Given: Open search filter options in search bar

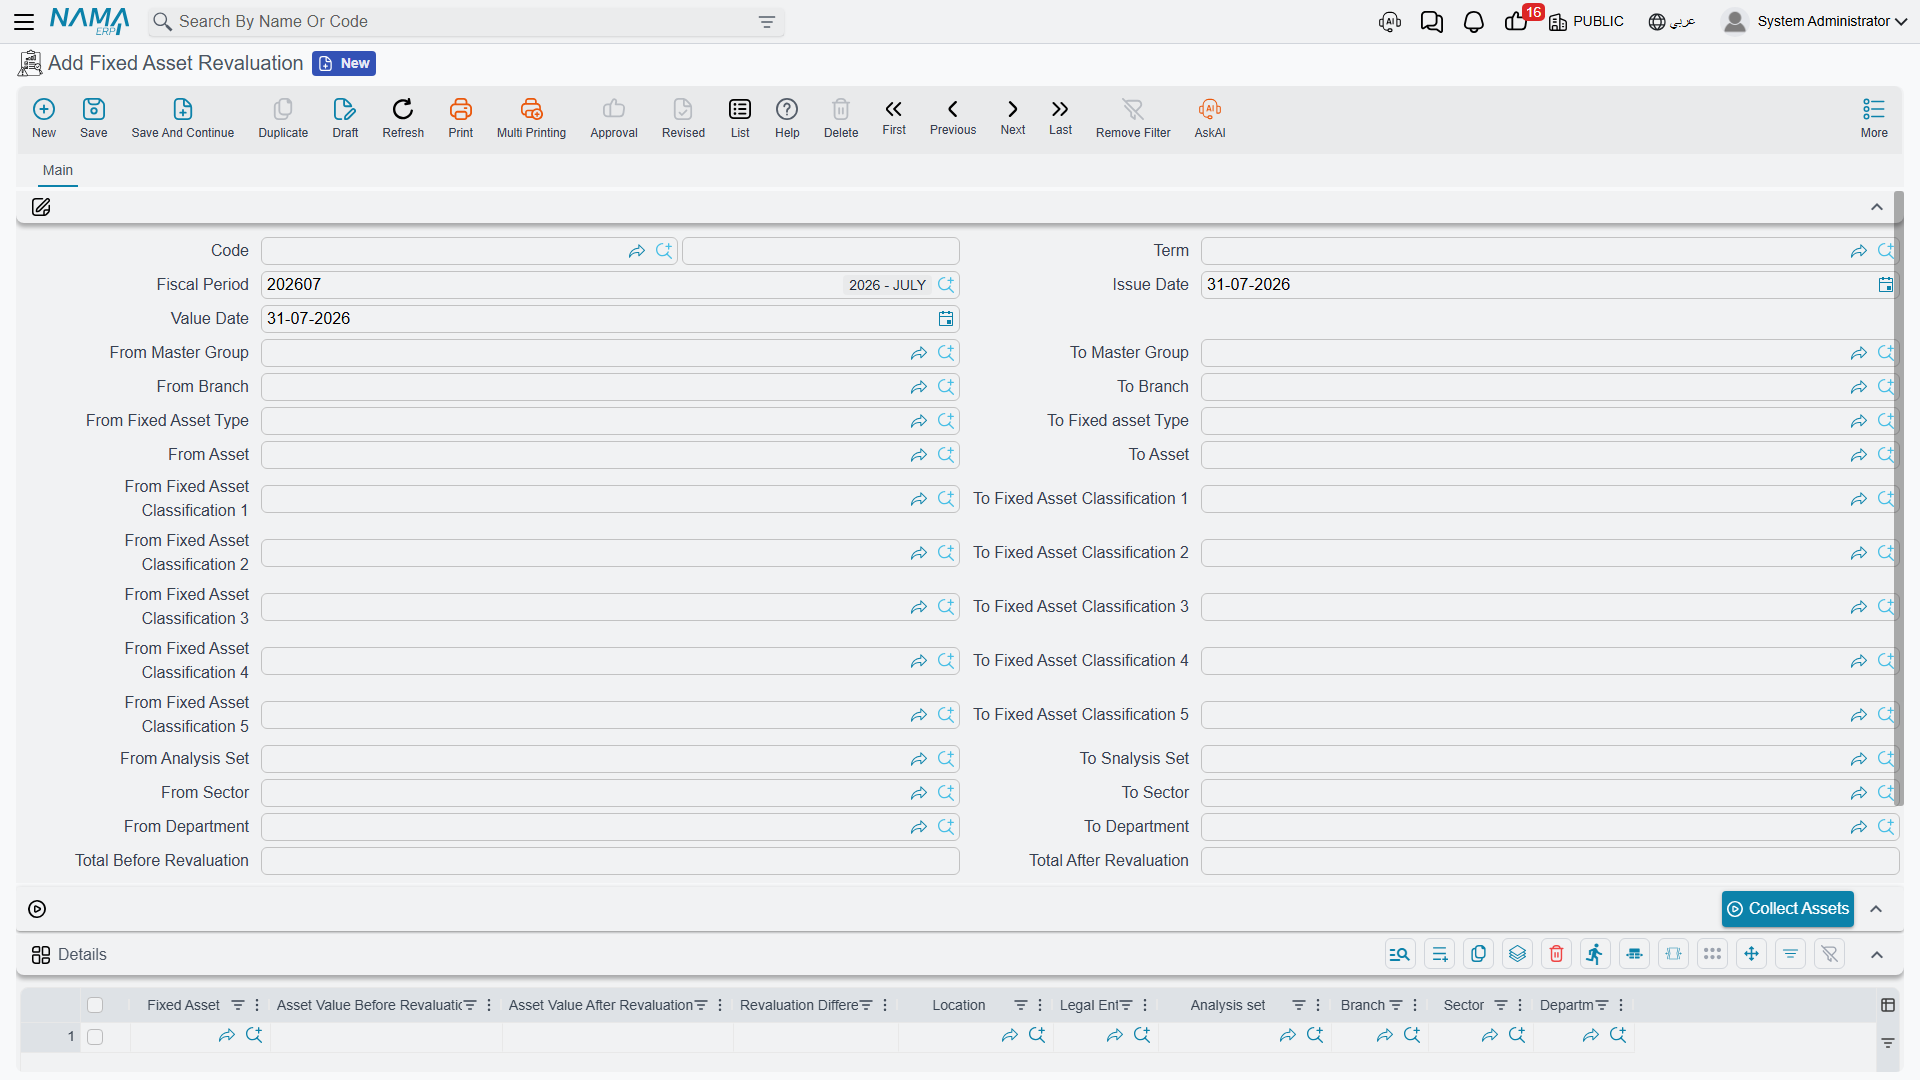Looking at the screenshot, I should (x=767, y=22).
